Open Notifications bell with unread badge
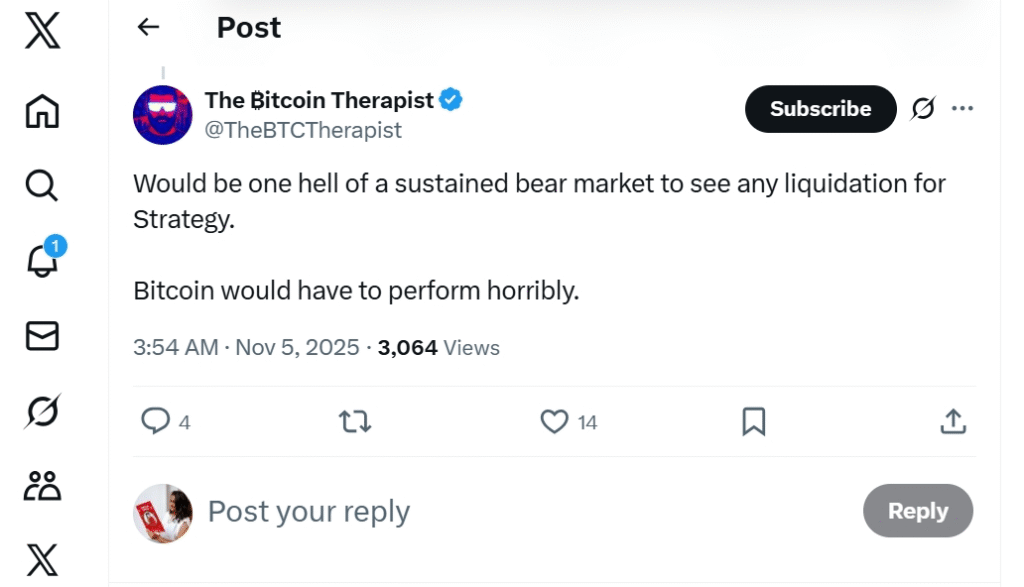The width and height of the screenshot is (1024, 587). point(42,259)
